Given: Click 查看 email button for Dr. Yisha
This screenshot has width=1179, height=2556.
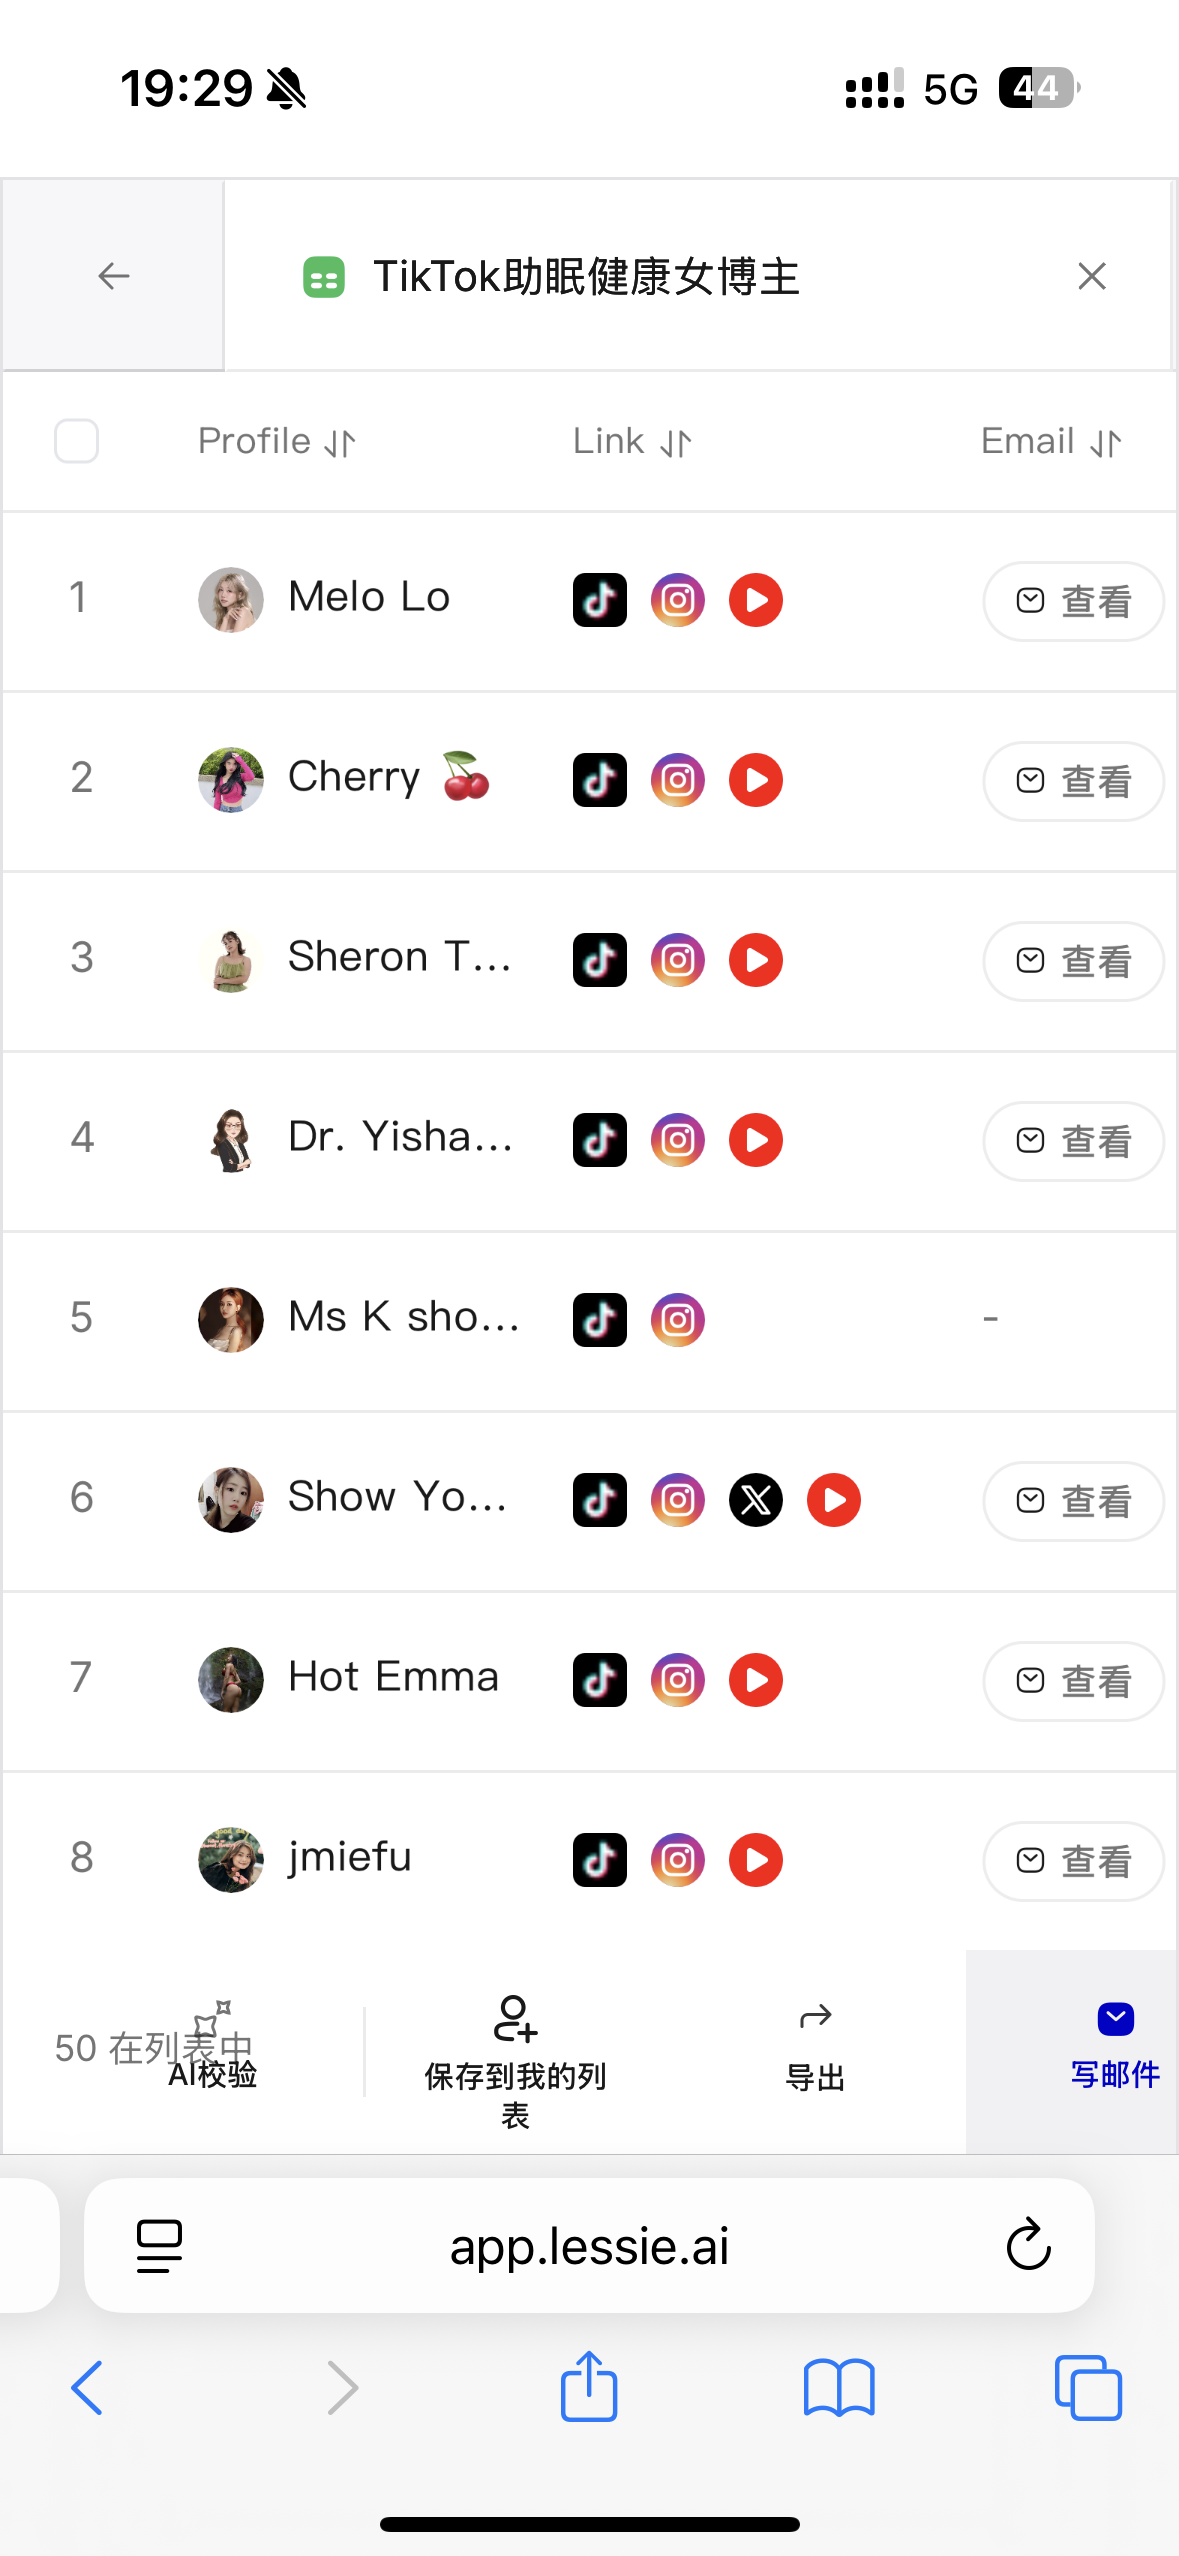Looking at the screenshot, I should (1073, 1140).
